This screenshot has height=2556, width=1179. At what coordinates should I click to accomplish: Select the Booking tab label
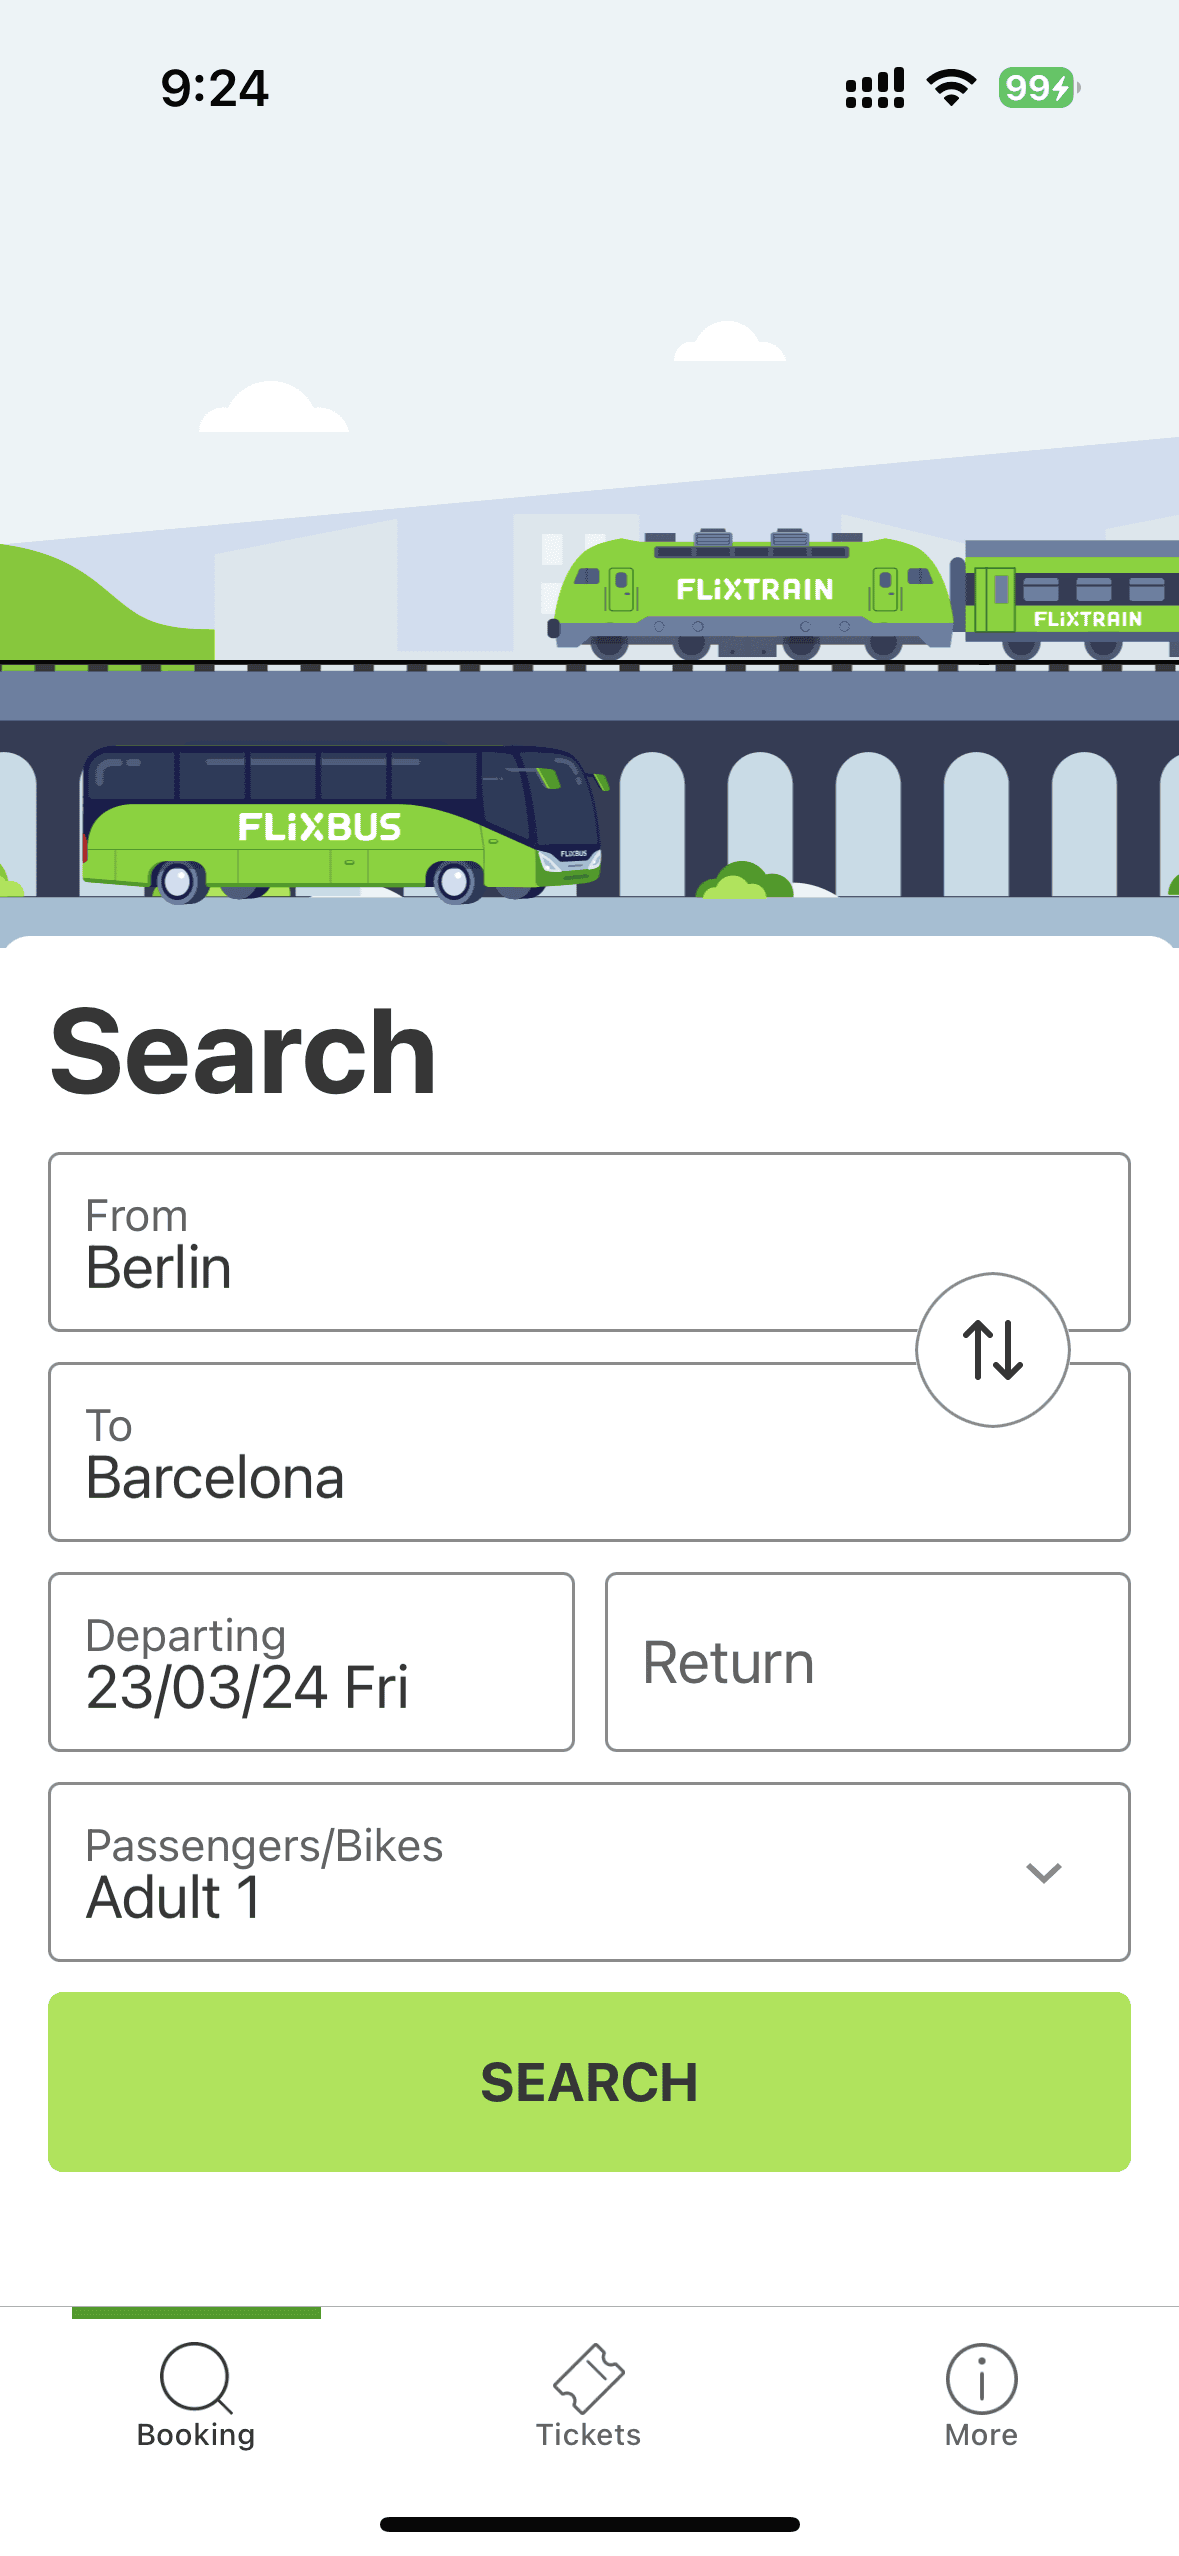tap(195, 2435)
